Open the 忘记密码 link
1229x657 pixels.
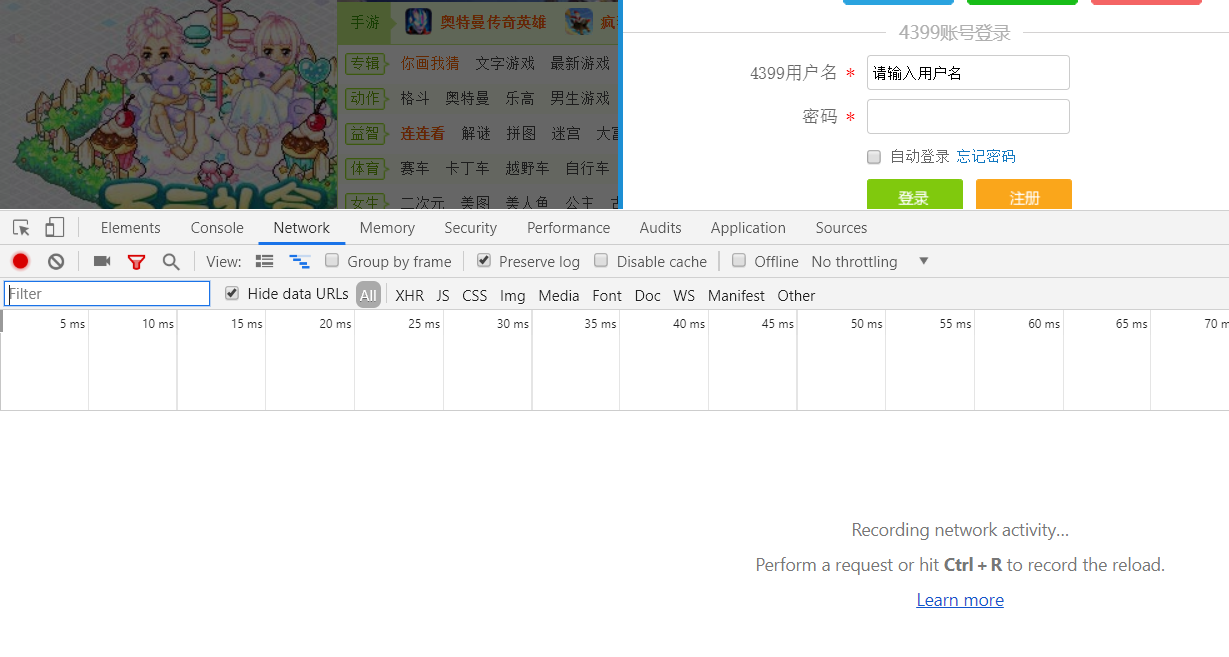[x=986, y=157]
